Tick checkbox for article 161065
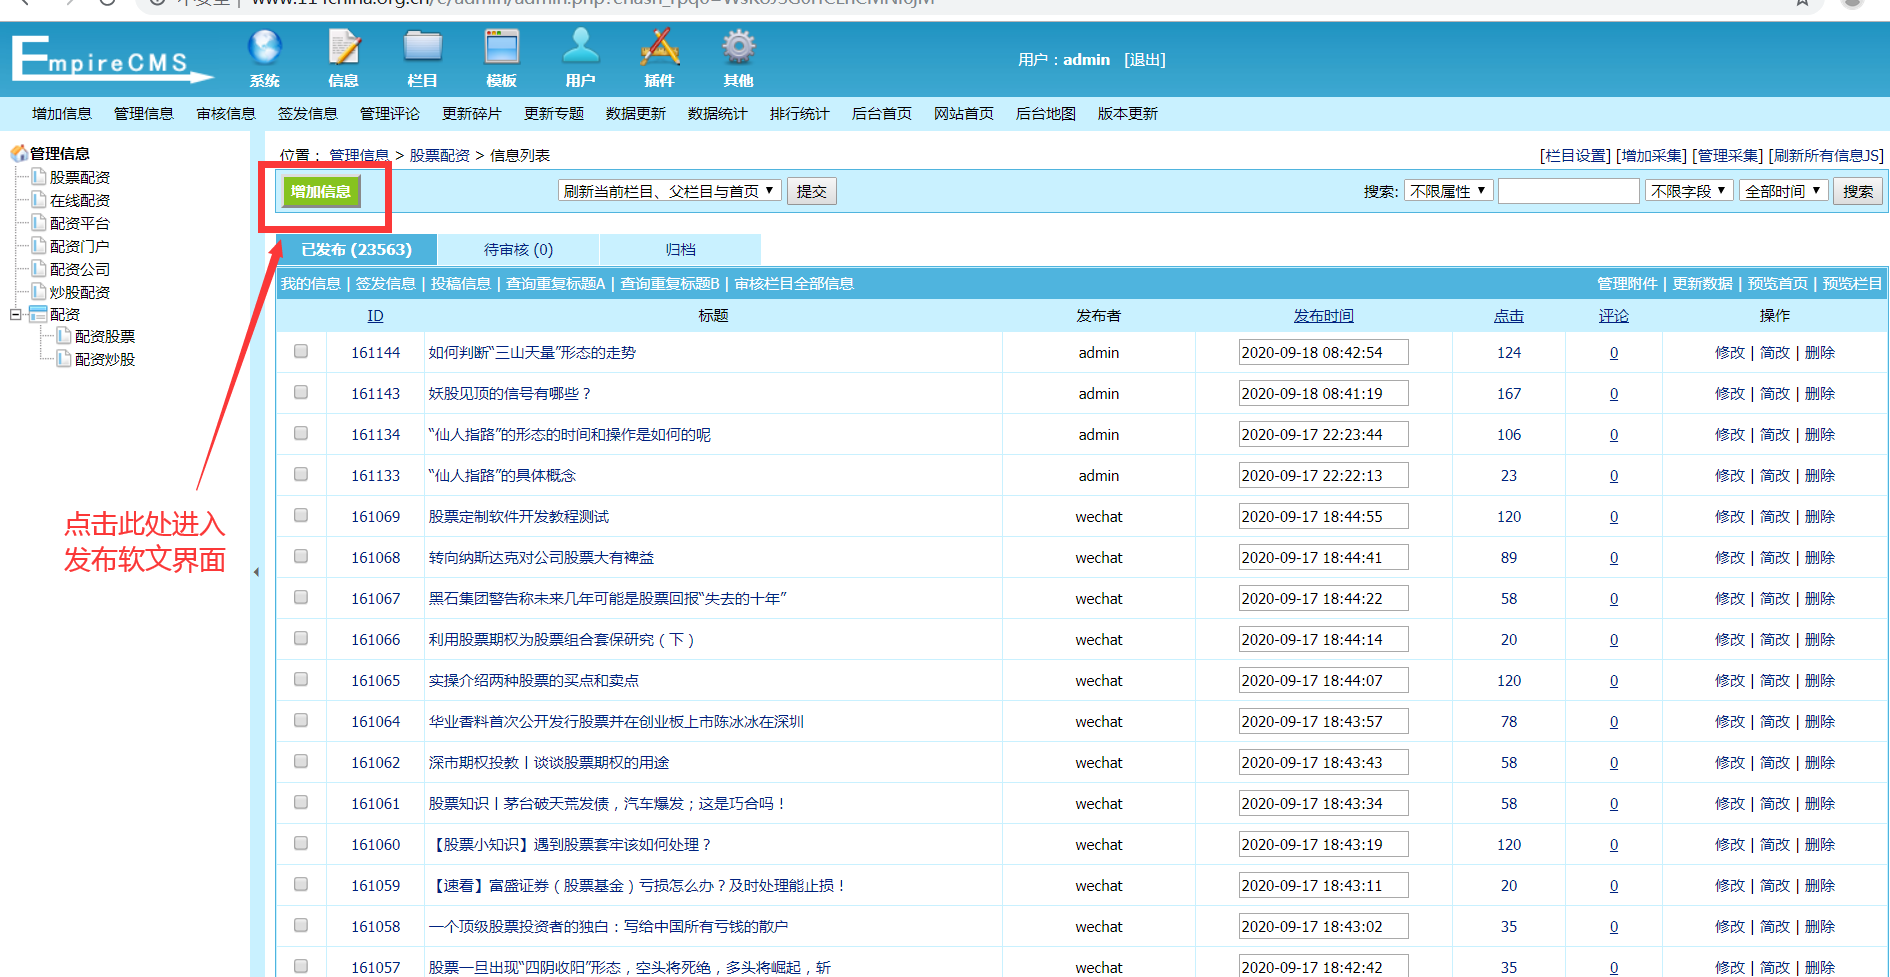The width and height of the screenshot is (1890, 977). click(x=301, y=680)
